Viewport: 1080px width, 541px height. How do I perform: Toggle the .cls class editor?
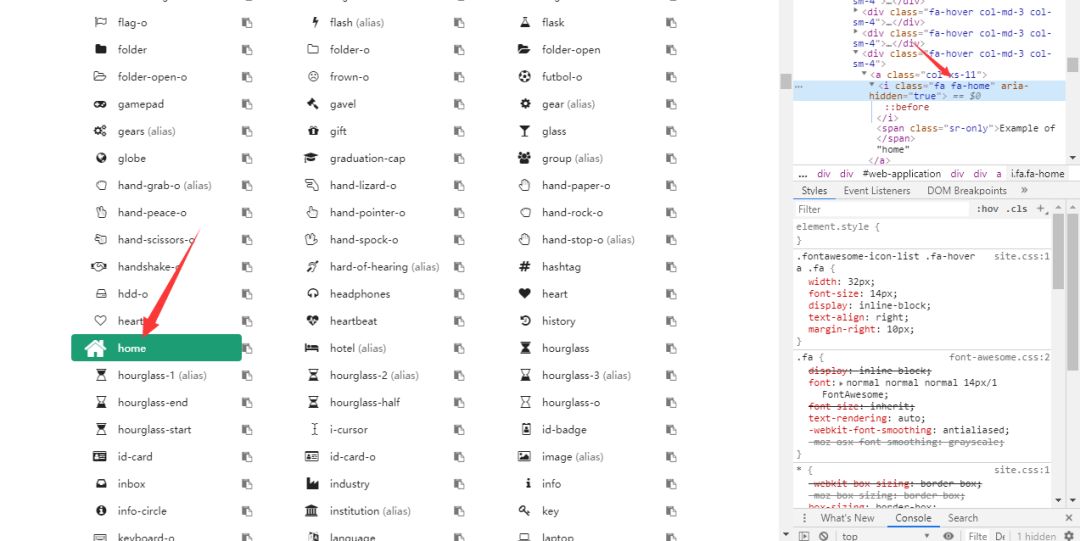(1017, 209)
